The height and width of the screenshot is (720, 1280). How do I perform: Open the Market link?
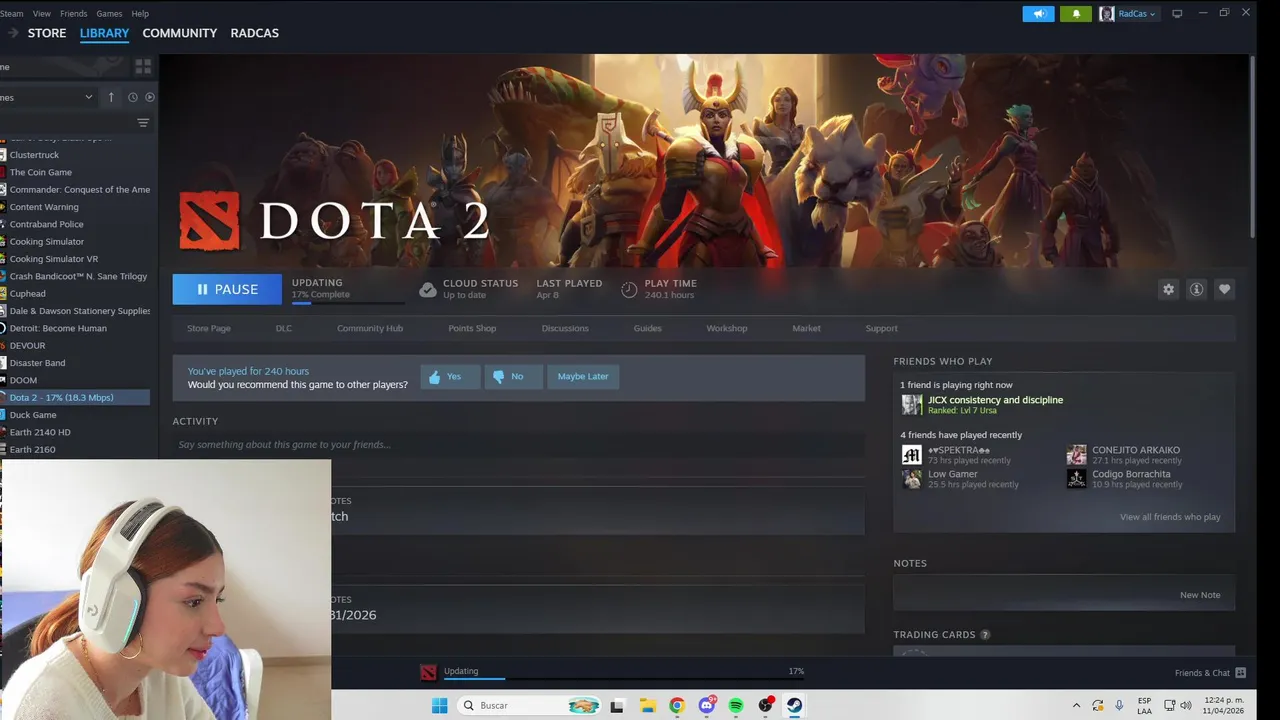(x=806, y=328)
